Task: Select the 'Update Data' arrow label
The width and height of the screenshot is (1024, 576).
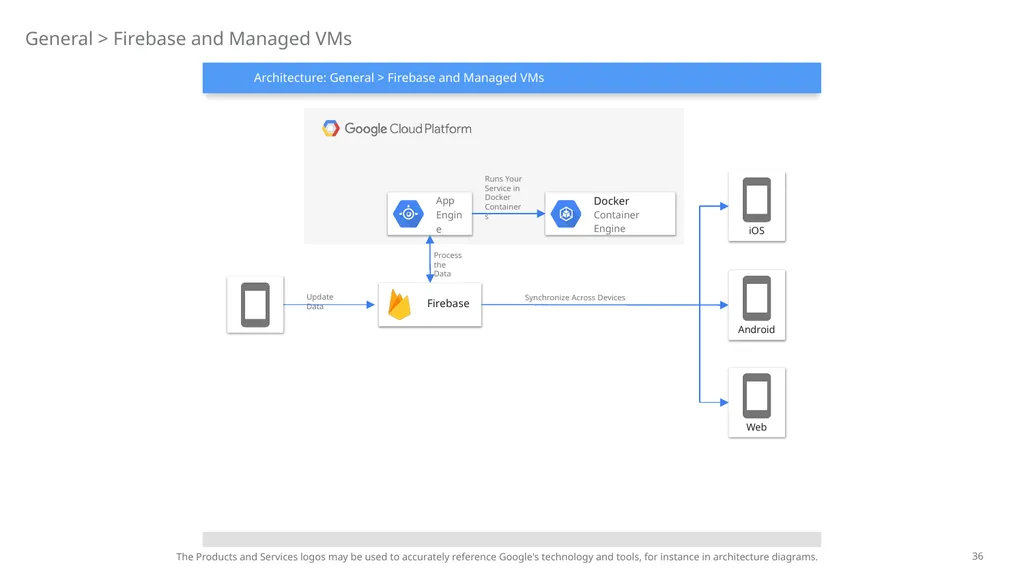Action: click(x=319, y=301)
